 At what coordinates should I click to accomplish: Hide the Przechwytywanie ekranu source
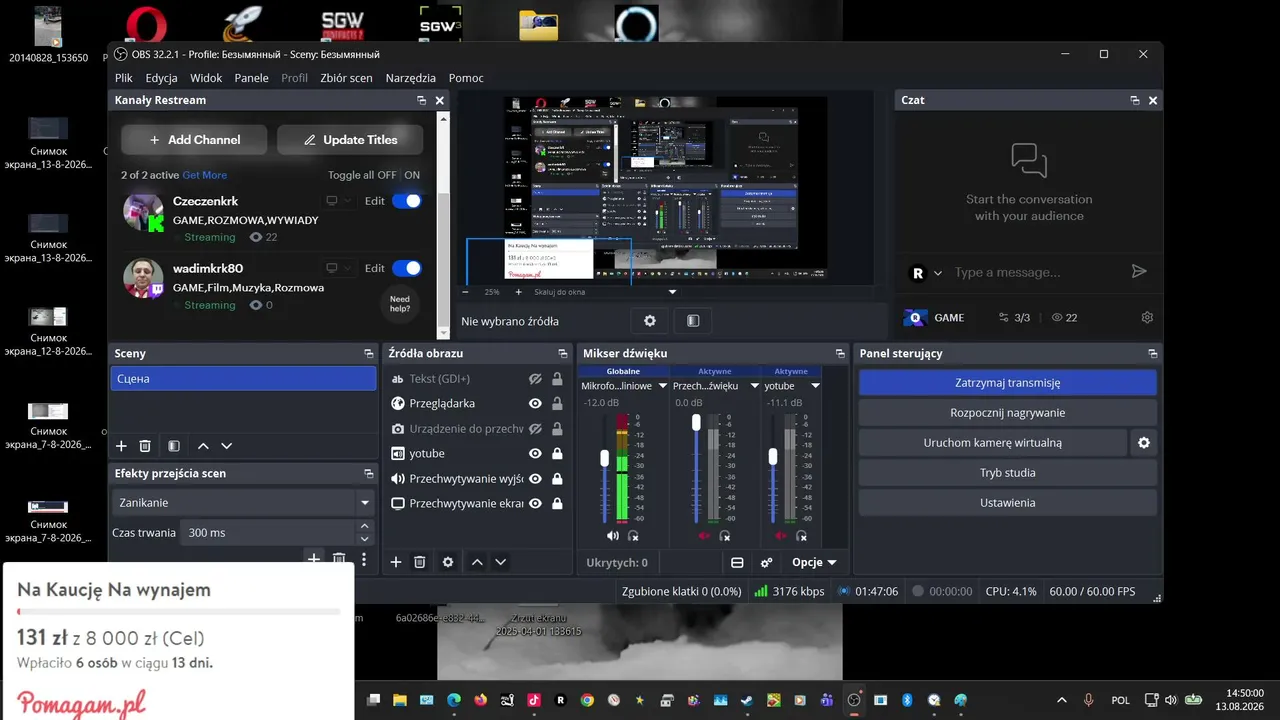[x=535, y=504]
